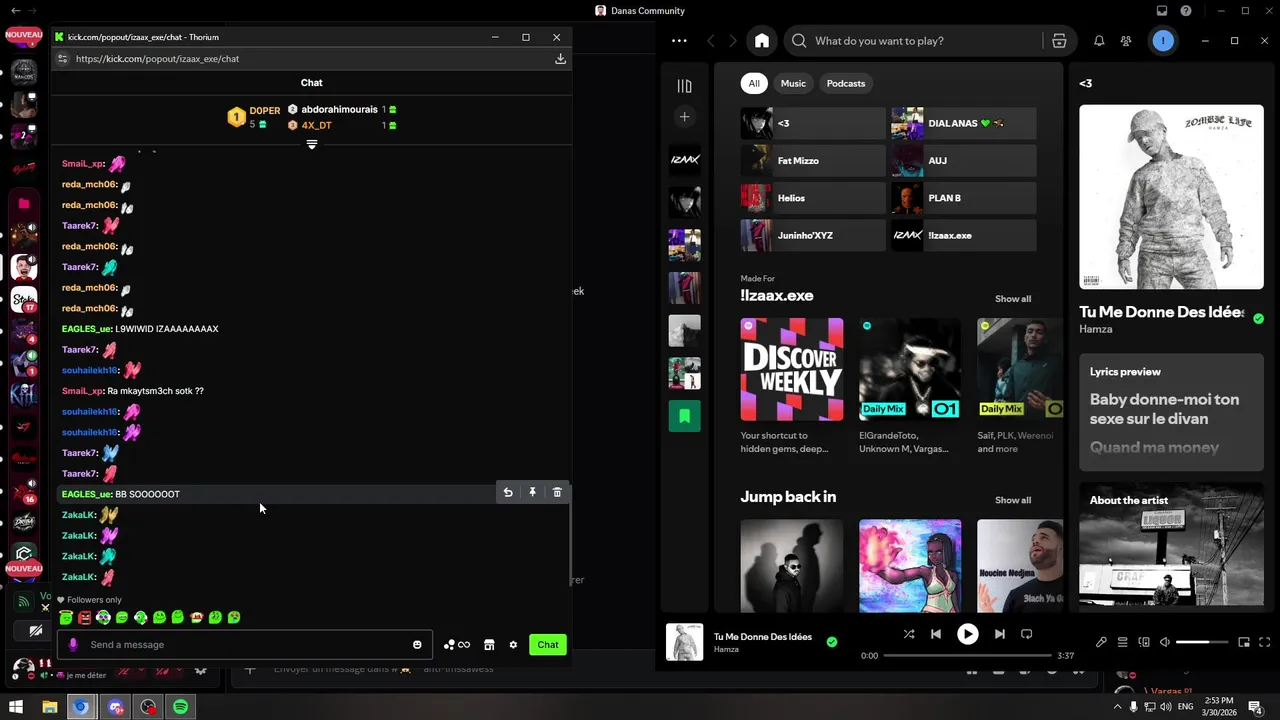Screen dimensions: 1280x720
Task: Open Daily Mix 01 cover
Action: pyautogui.click(x=910, y=369)
